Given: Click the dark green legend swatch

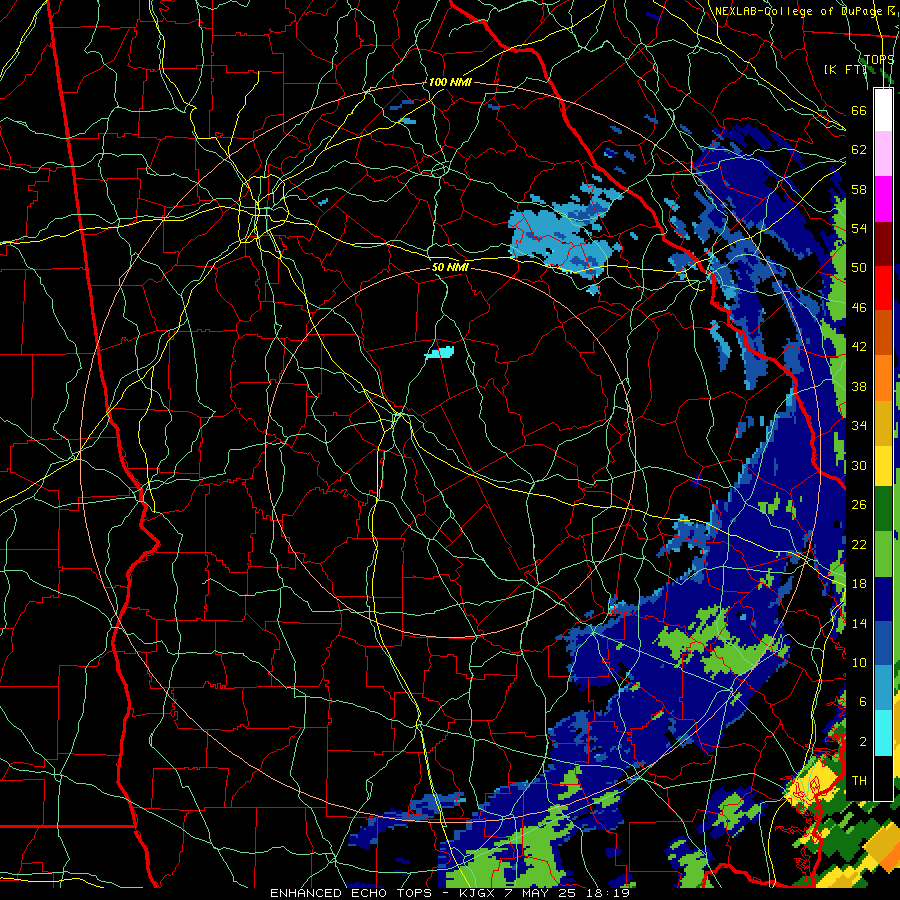Looking at the screenshot, I should (x=883, y=509).
